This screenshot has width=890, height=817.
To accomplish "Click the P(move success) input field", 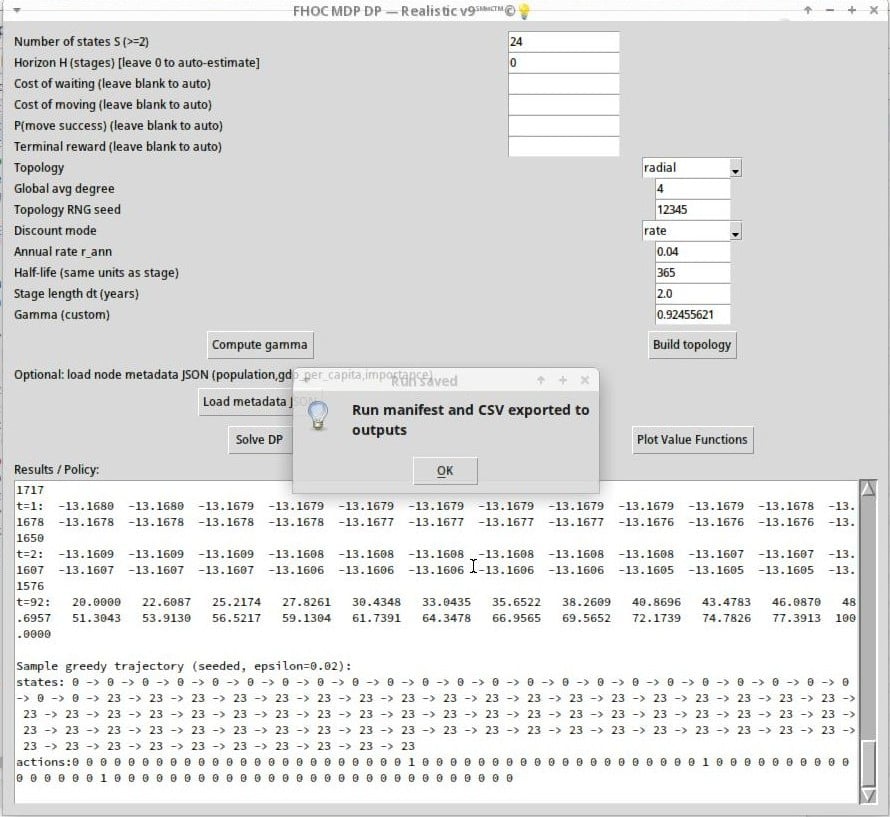I will pos(563,126).
